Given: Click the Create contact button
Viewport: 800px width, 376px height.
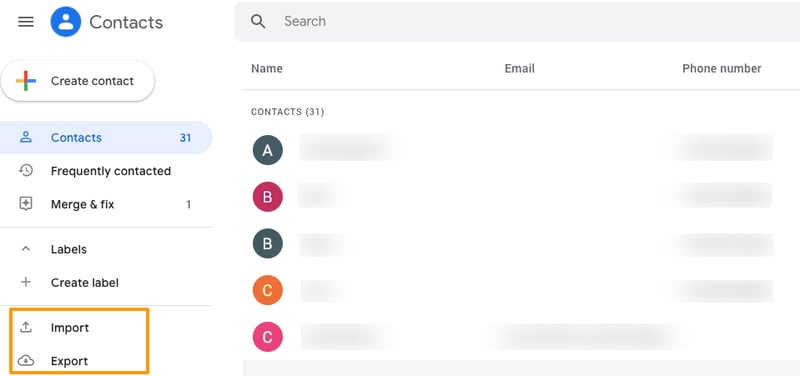Looking at the screenshot, I should (78, 81).
